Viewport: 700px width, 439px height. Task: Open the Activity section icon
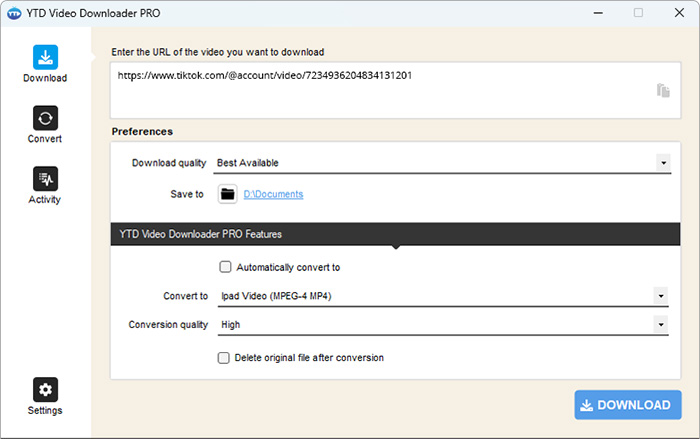(x=45, y=179)
